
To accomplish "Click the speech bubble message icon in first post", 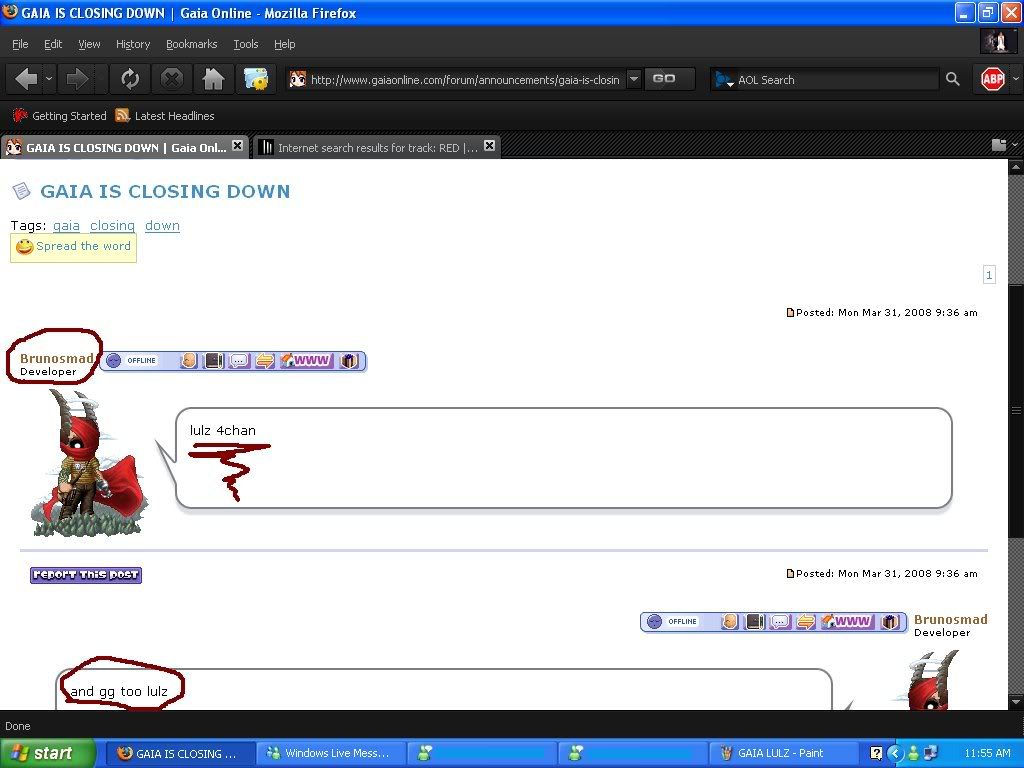I will point(239,361).
